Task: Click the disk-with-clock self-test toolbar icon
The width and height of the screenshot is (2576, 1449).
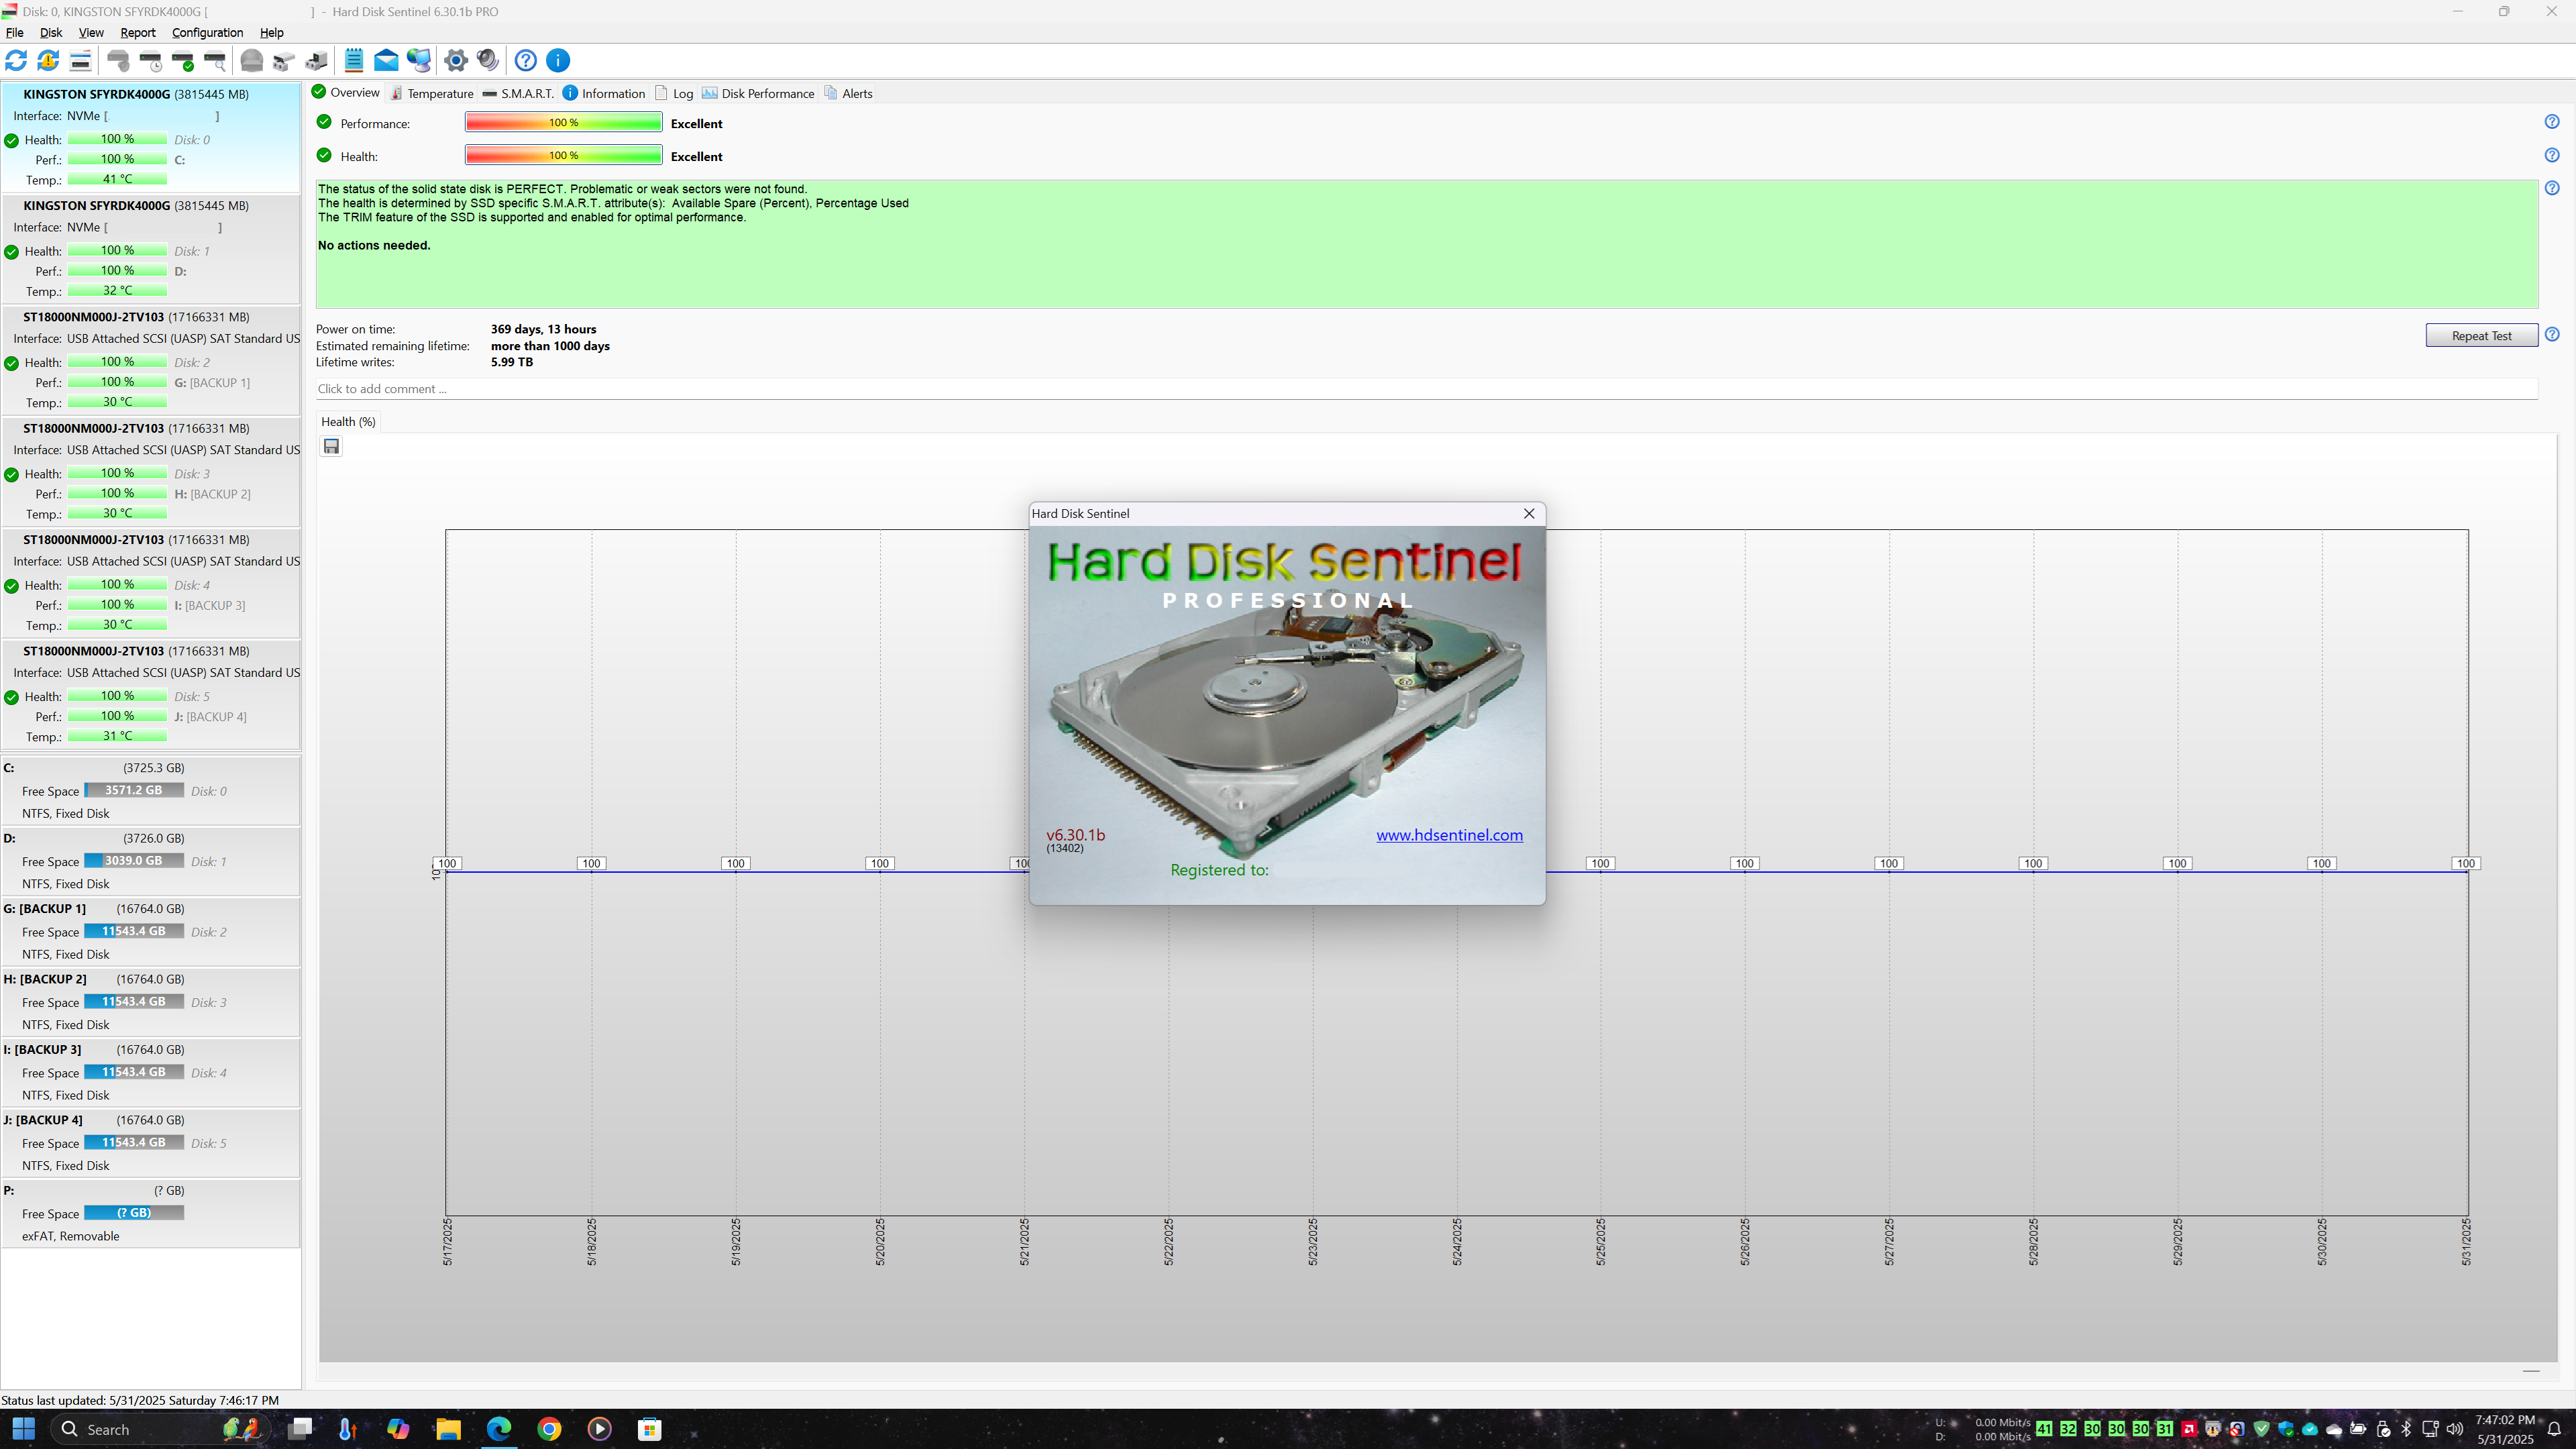Action: tap(151, 60)
